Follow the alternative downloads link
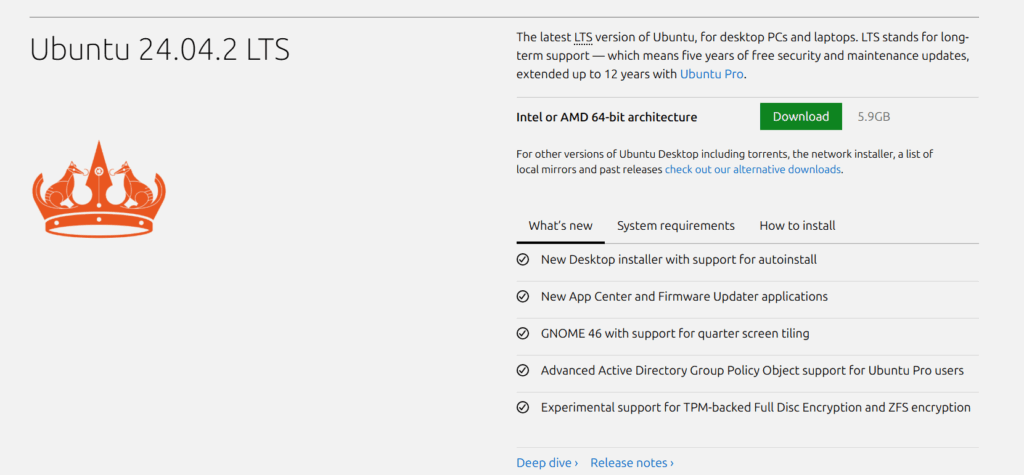This screenshot has height=475, width=1024. click(x=753, y=169)
